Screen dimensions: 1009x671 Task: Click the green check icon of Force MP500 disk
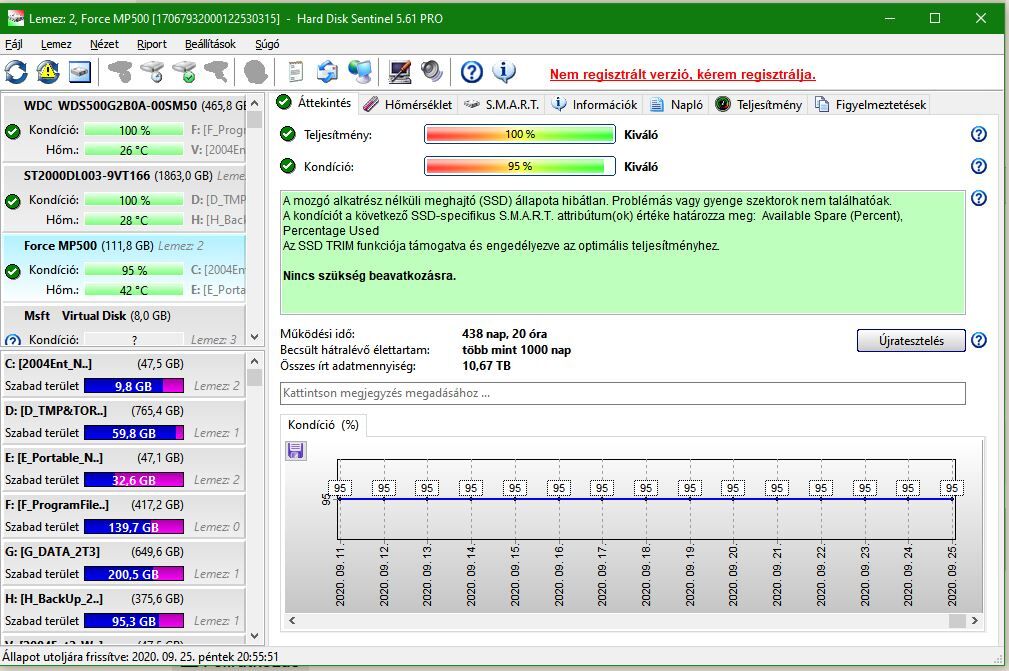coord(13,271)
